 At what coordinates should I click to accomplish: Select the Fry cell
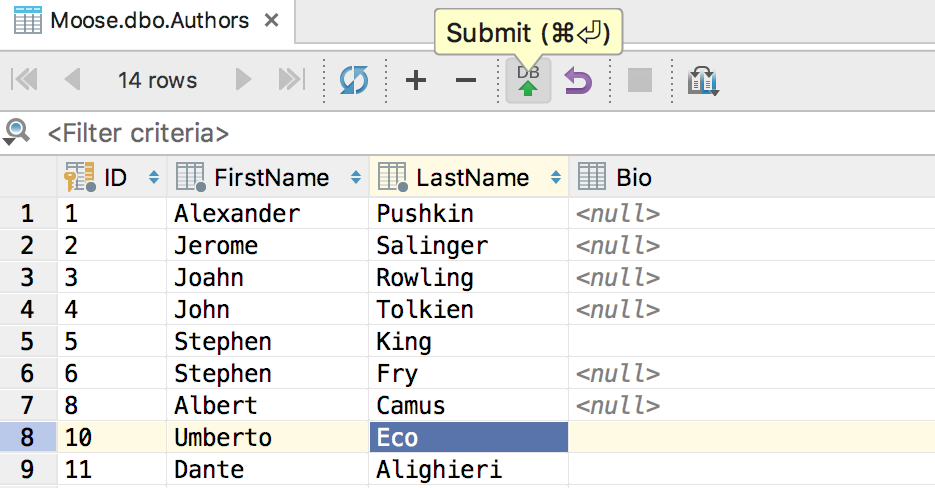pos(469,373)
